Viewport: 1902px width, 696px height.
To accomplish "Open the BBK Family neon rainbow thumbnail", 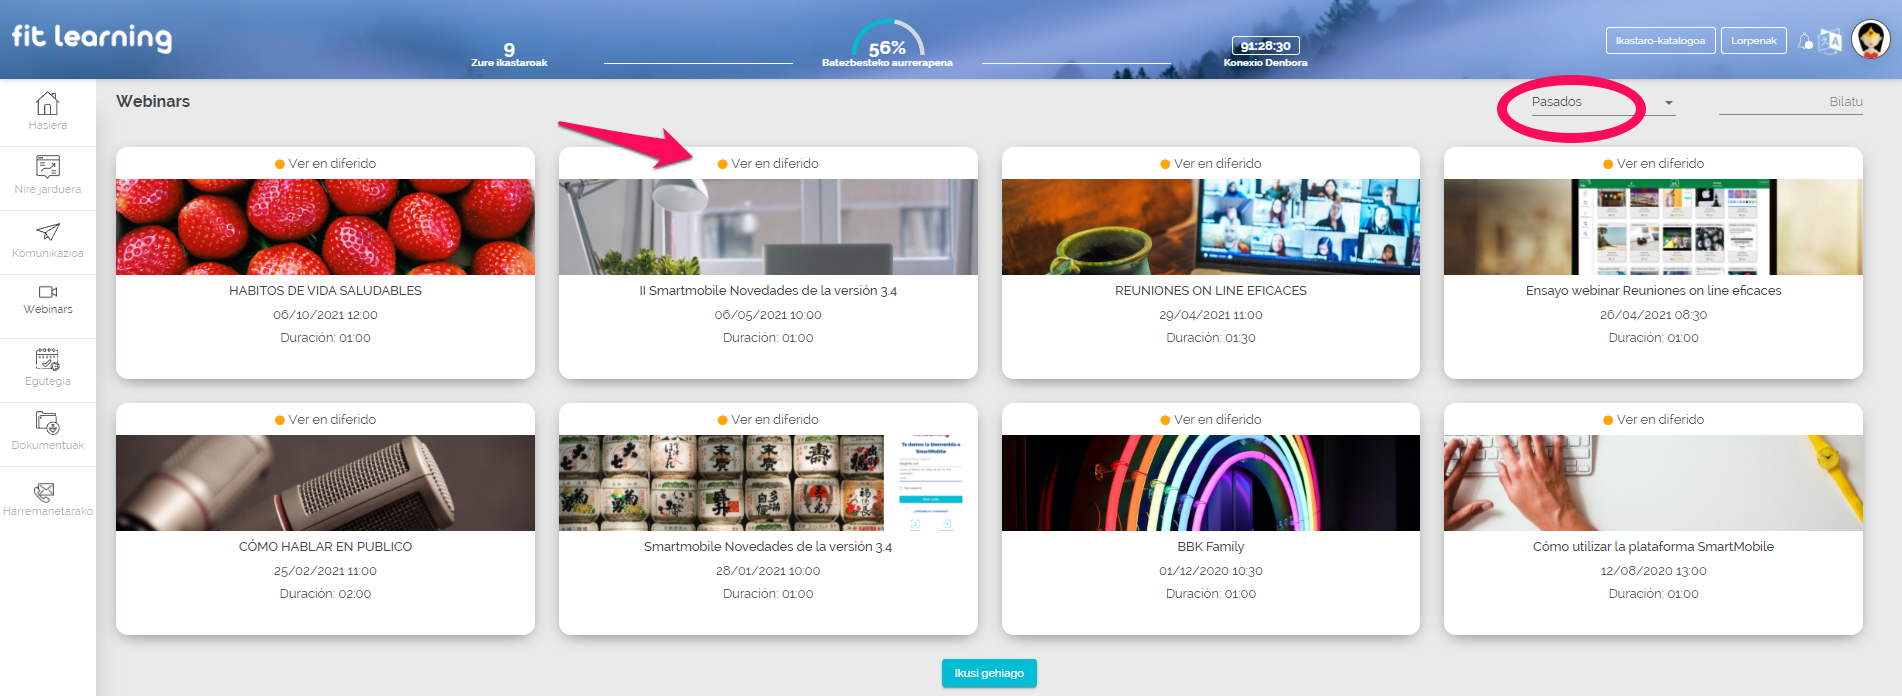I will pos(1210,483).
